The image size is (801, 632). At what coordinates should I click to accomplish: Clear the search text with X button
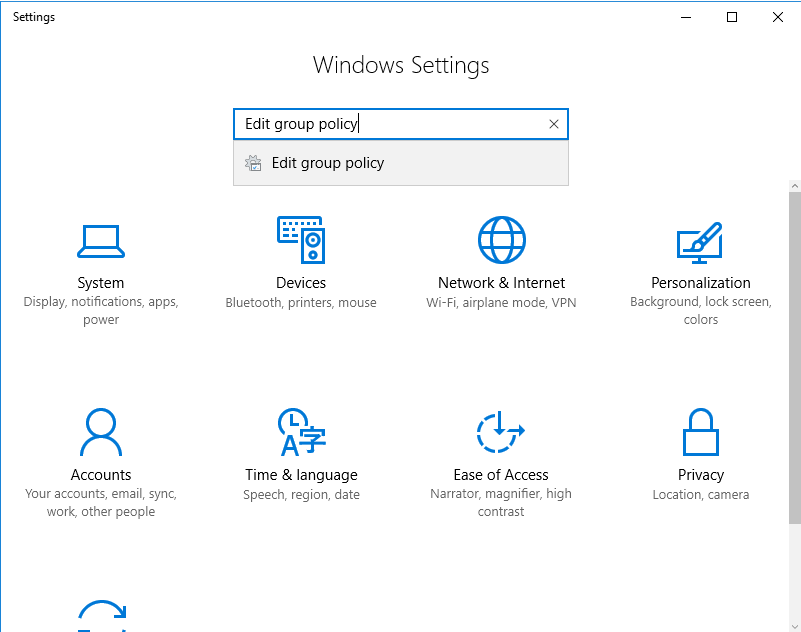click(554, 124)
